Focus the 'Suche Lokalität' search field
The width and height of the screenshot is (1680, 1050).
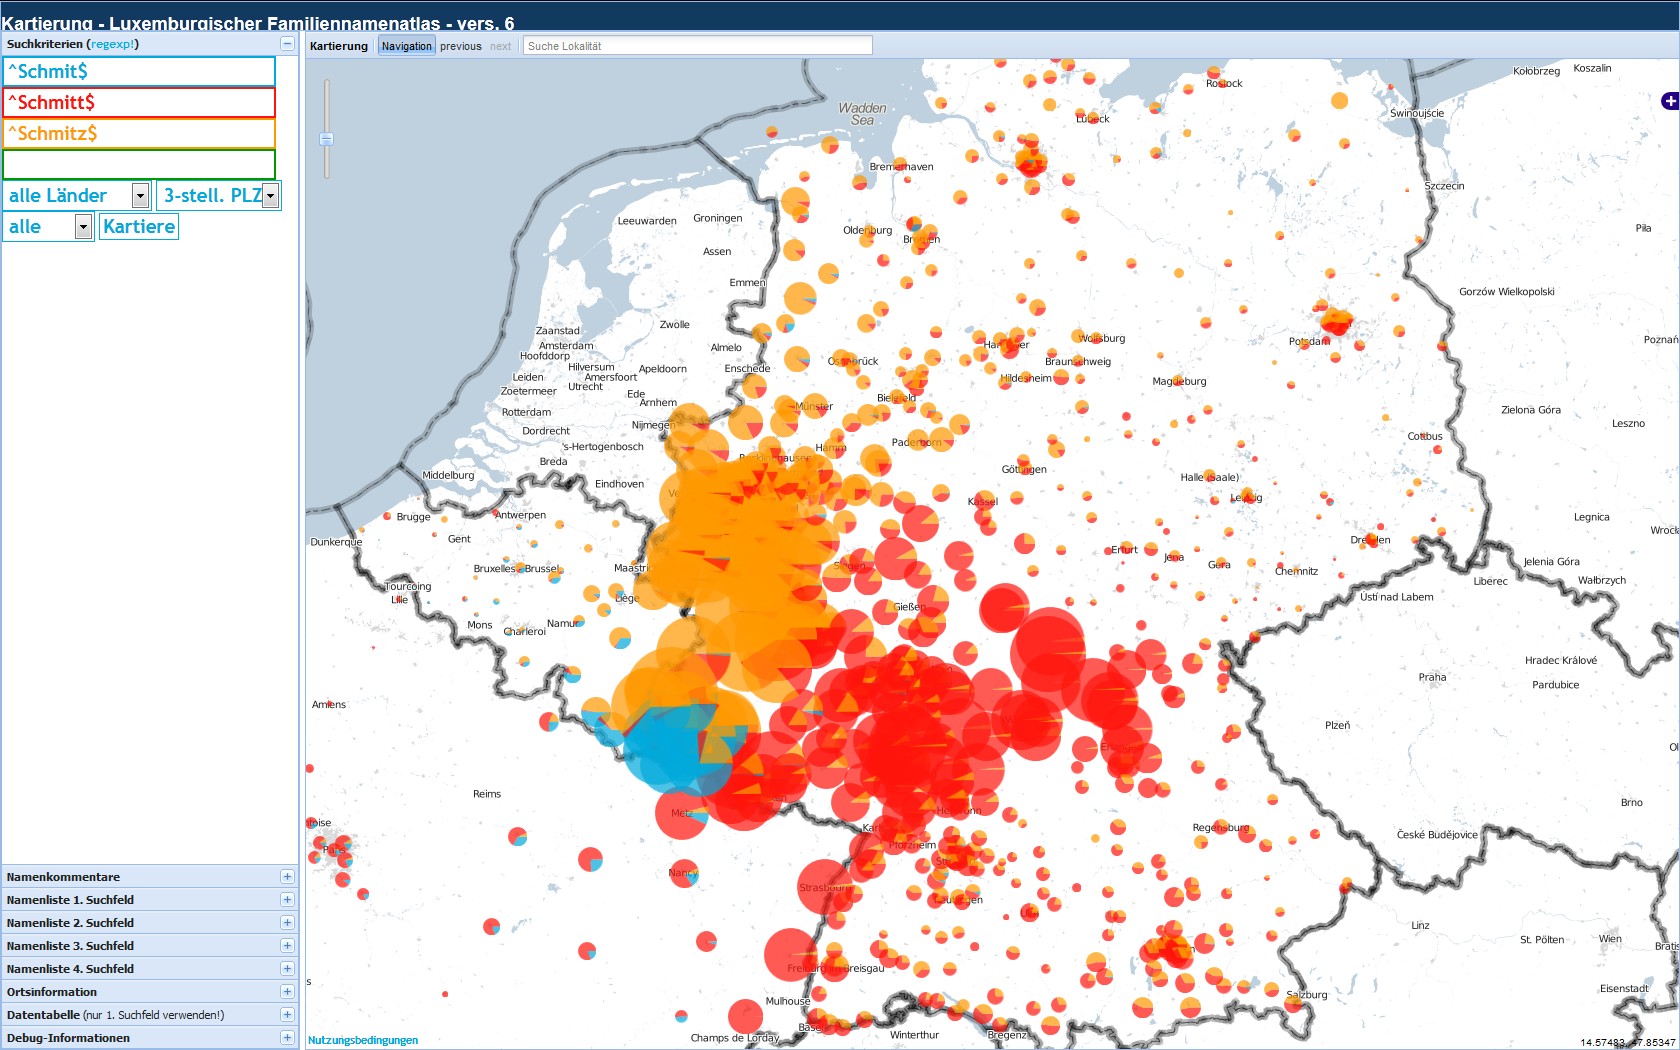[x=697, y=46]
